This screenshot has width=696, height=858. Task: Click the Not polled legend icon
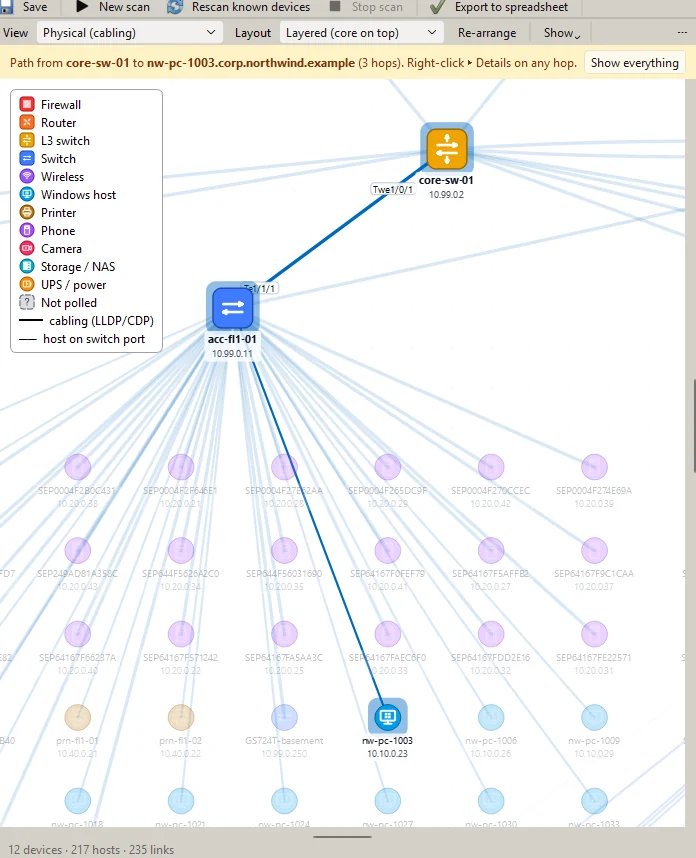pos(27,303)
